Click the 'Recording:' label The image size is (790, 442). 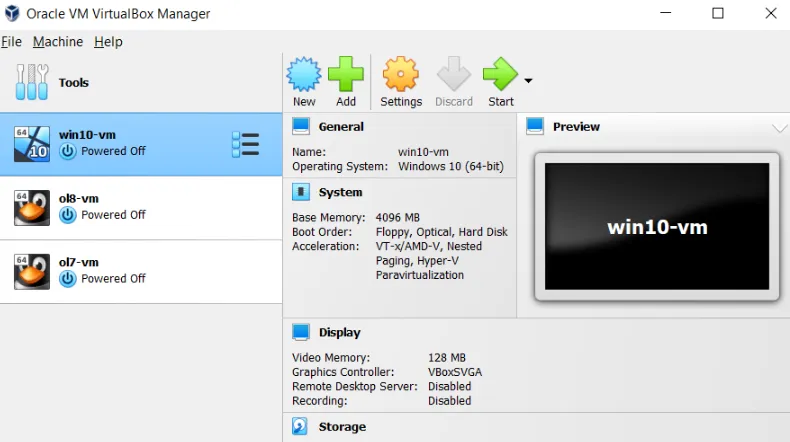coord(320,401)
